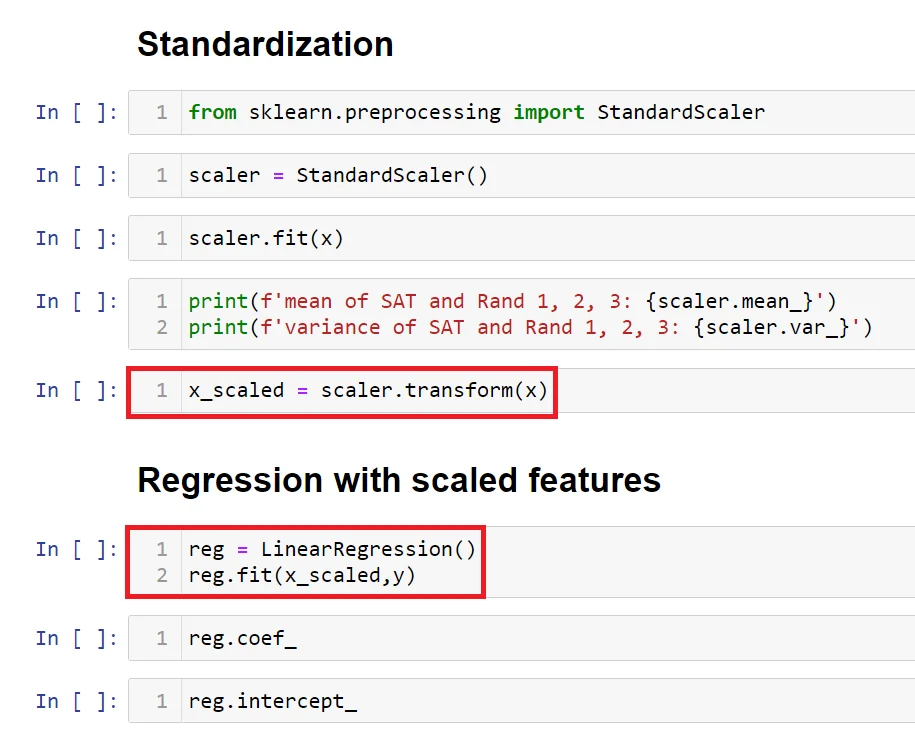Click the In [ ] prompt beside import cell
915x742 pixels.
(x=76, y=112)
